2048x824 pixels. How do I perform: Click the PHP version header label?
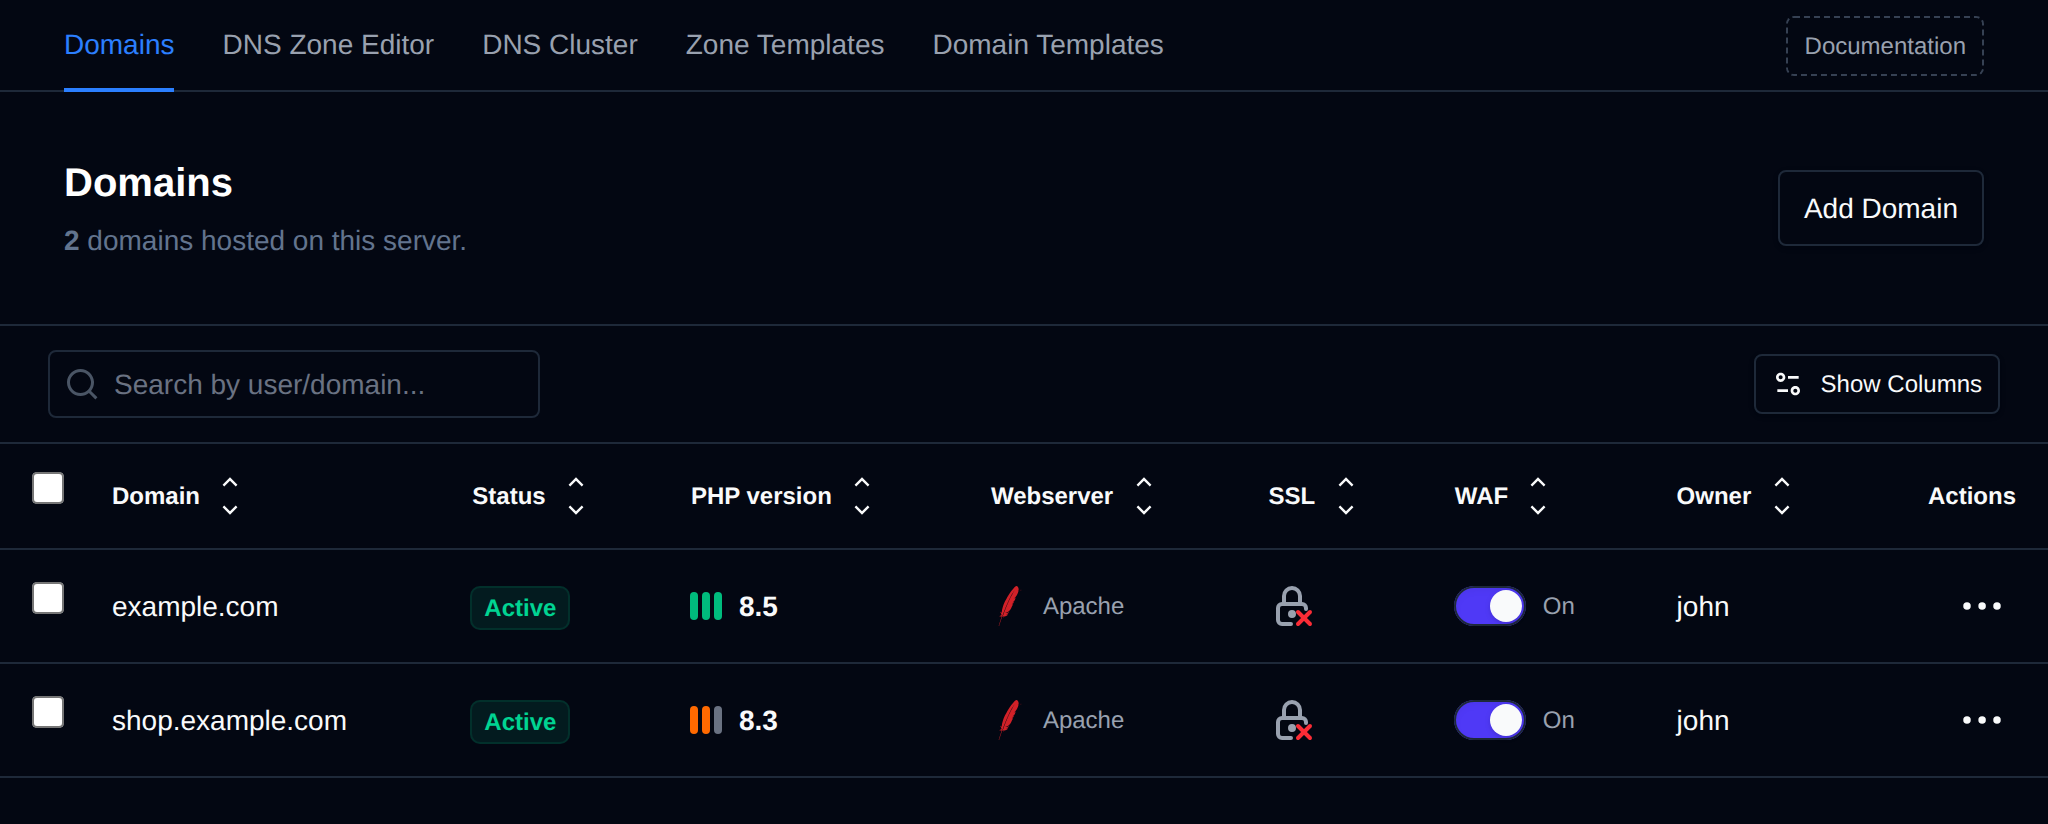point(761,496)
